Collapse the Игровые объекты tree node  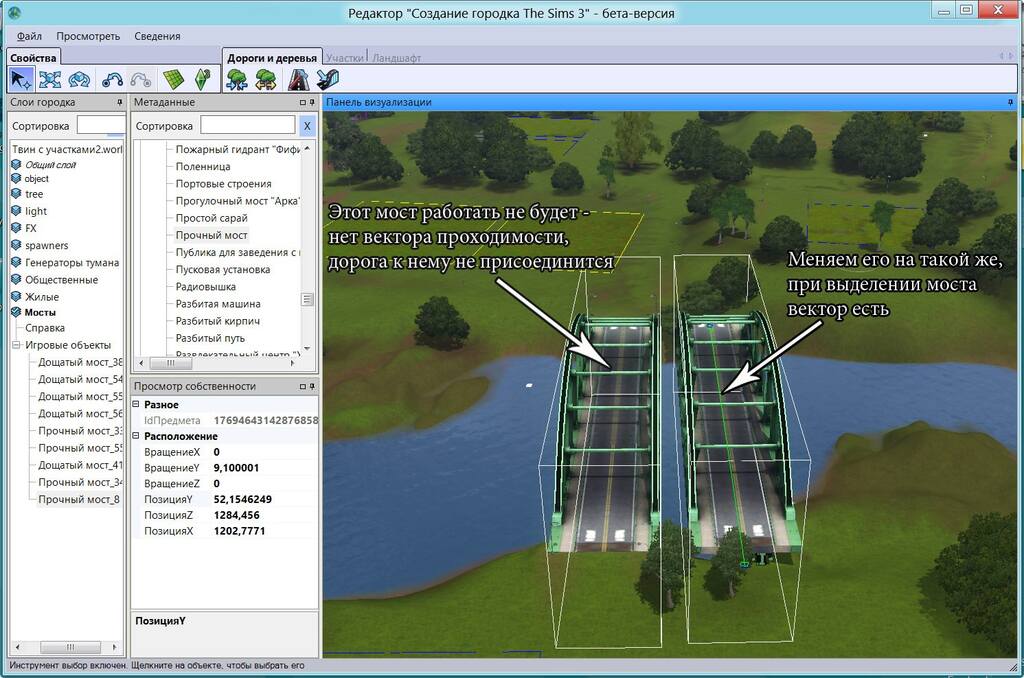pyautogui.click(x=16, y=346)
